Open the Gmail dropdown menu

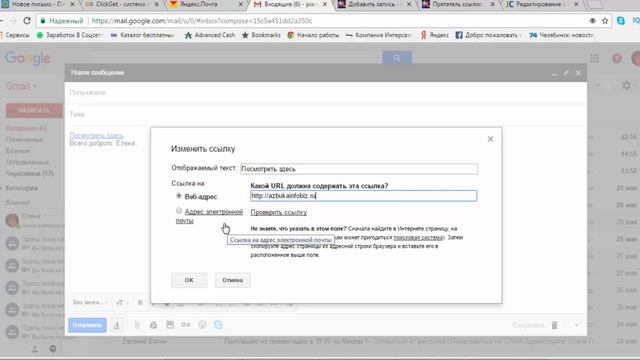pyautogui.click(x=21, y=86)
